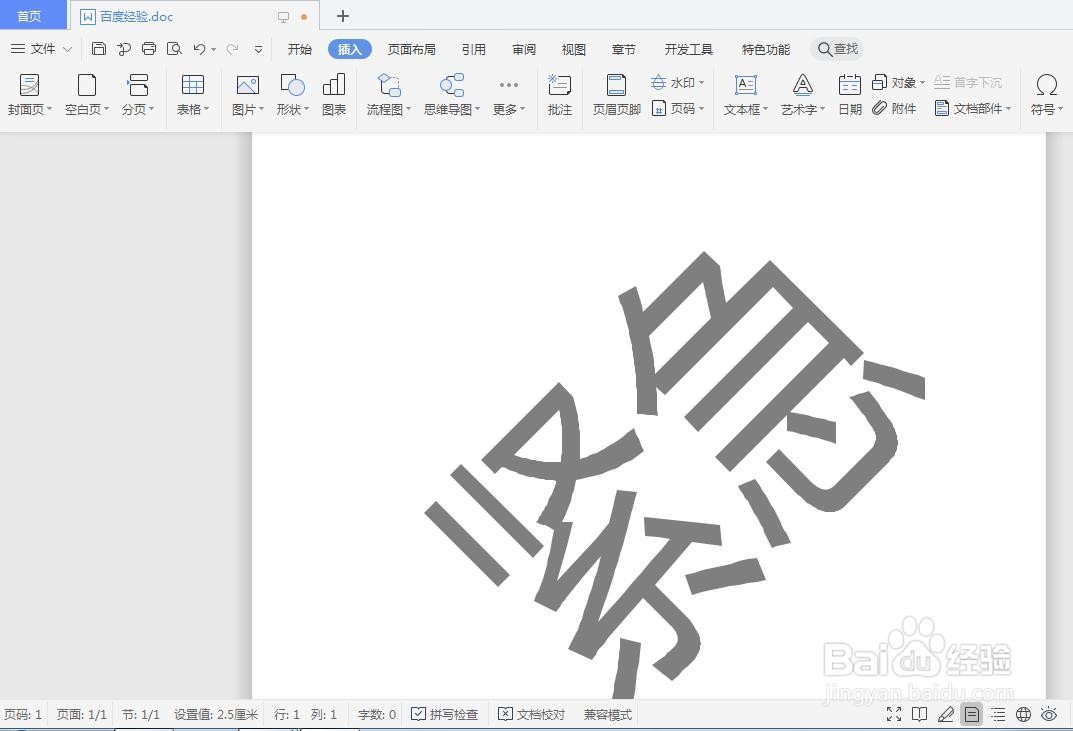This screenshot has height=731, width=1073.
Task: Click the section 节: 1/1 status item
Action: pos(141,715)
